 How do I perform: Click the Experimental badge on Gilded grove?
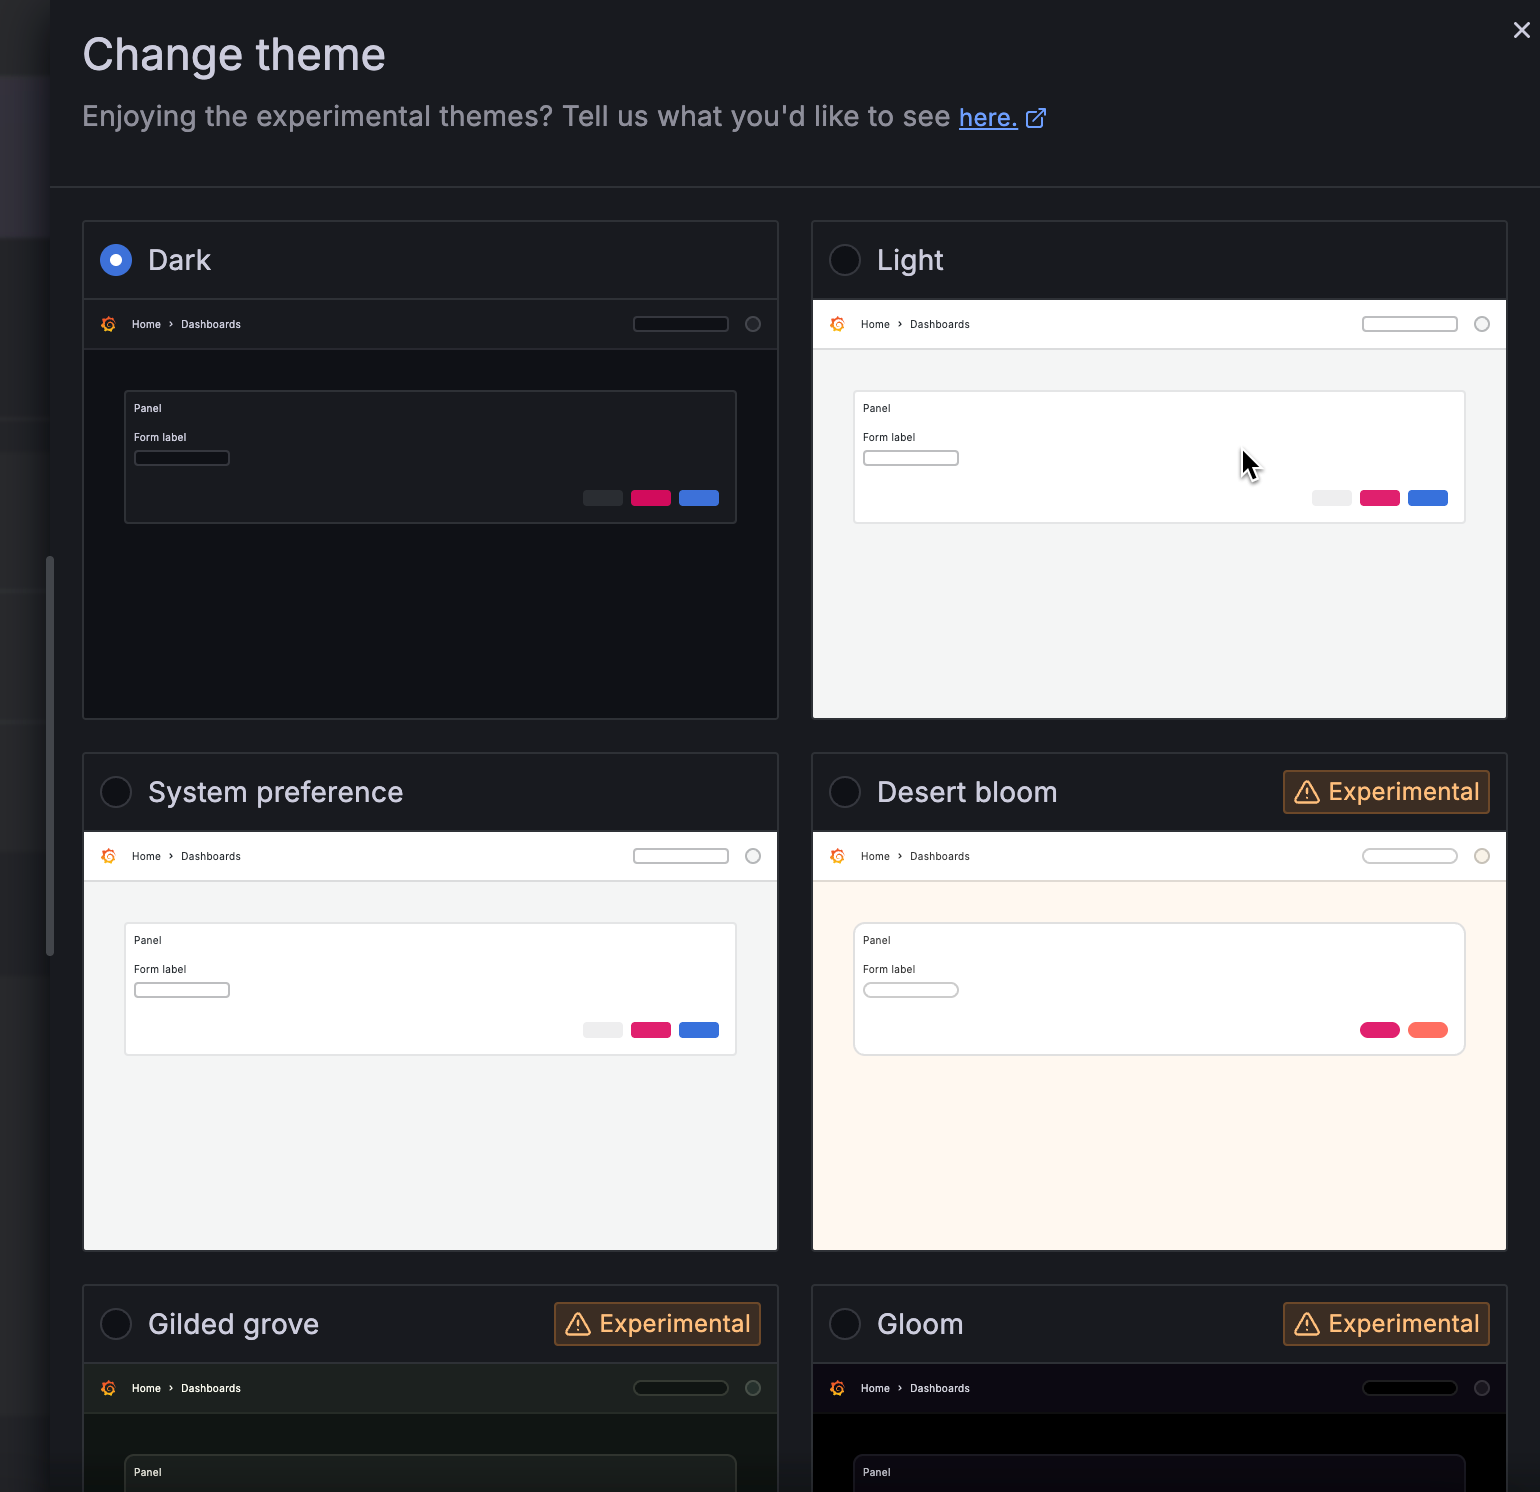pos(657,1324)
